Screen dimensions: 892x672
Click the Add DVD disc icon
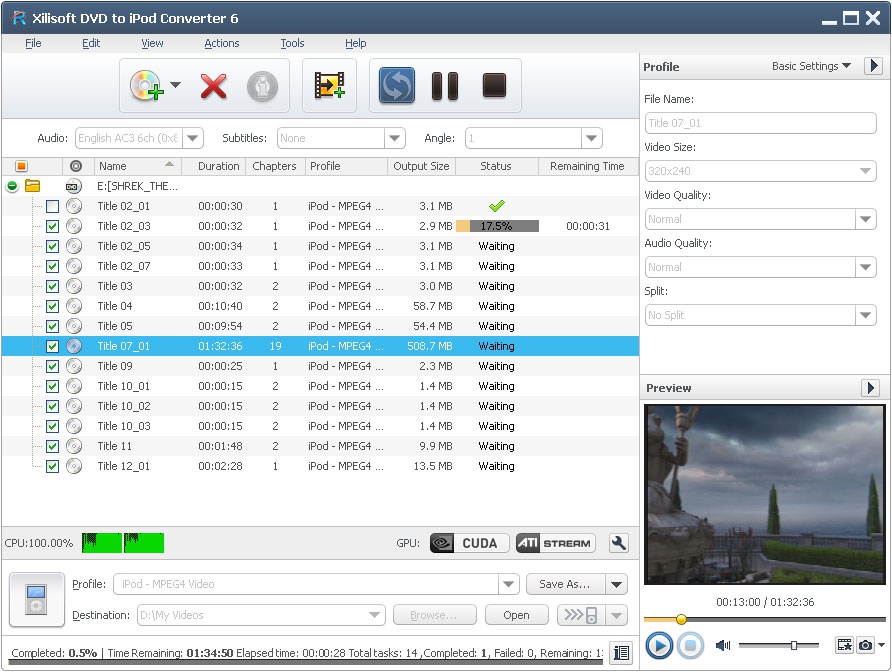tap(145, 86)
